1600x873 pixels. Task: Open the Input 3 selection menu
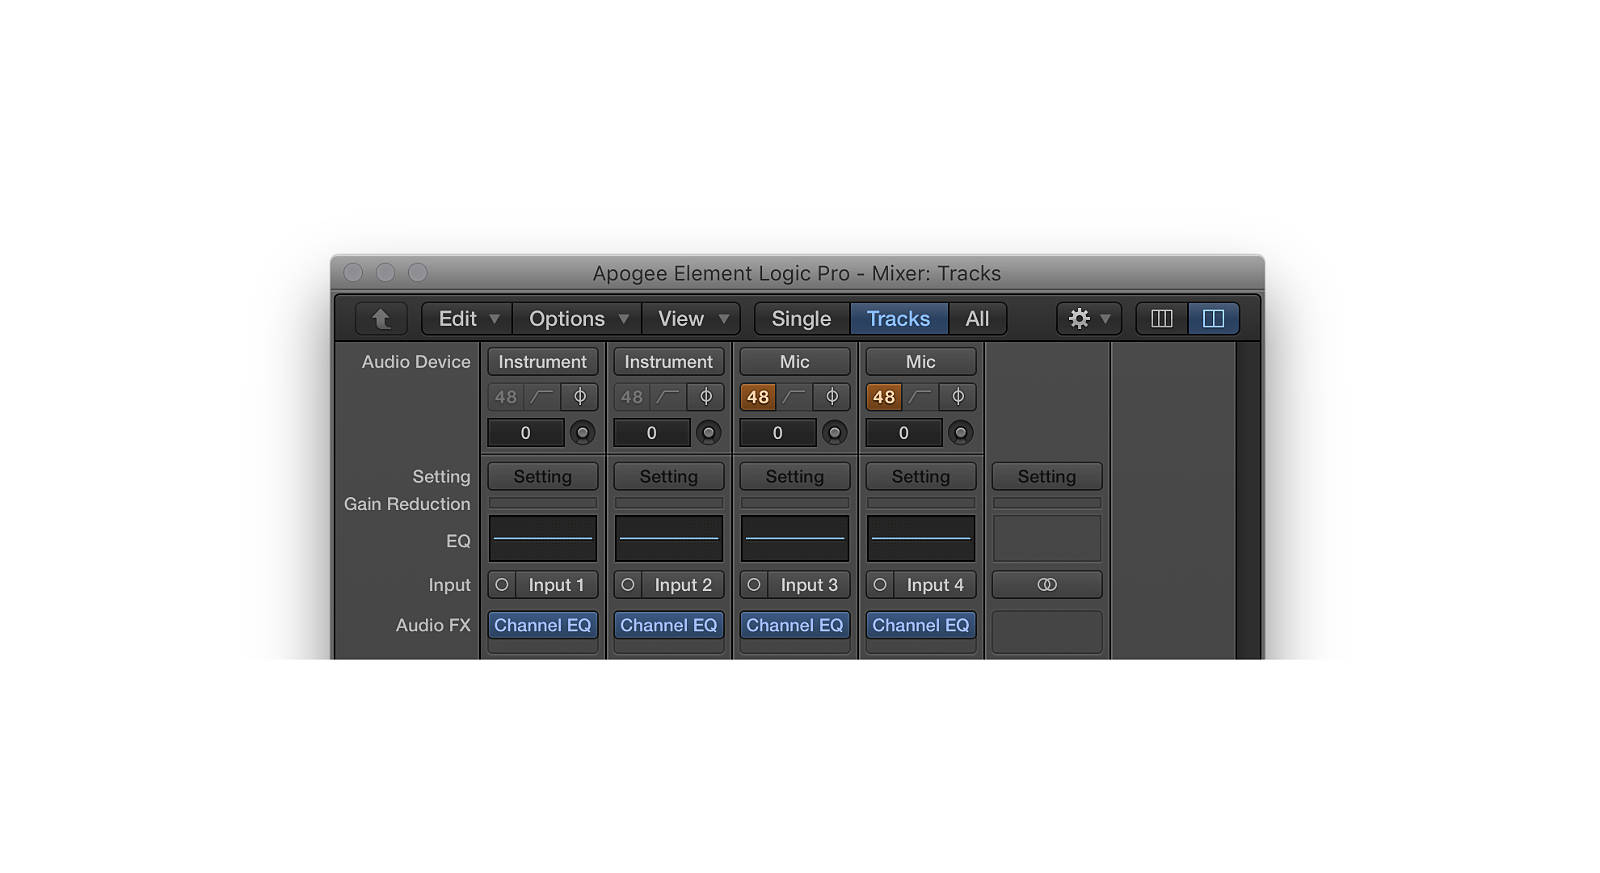(x=809, y=585)
